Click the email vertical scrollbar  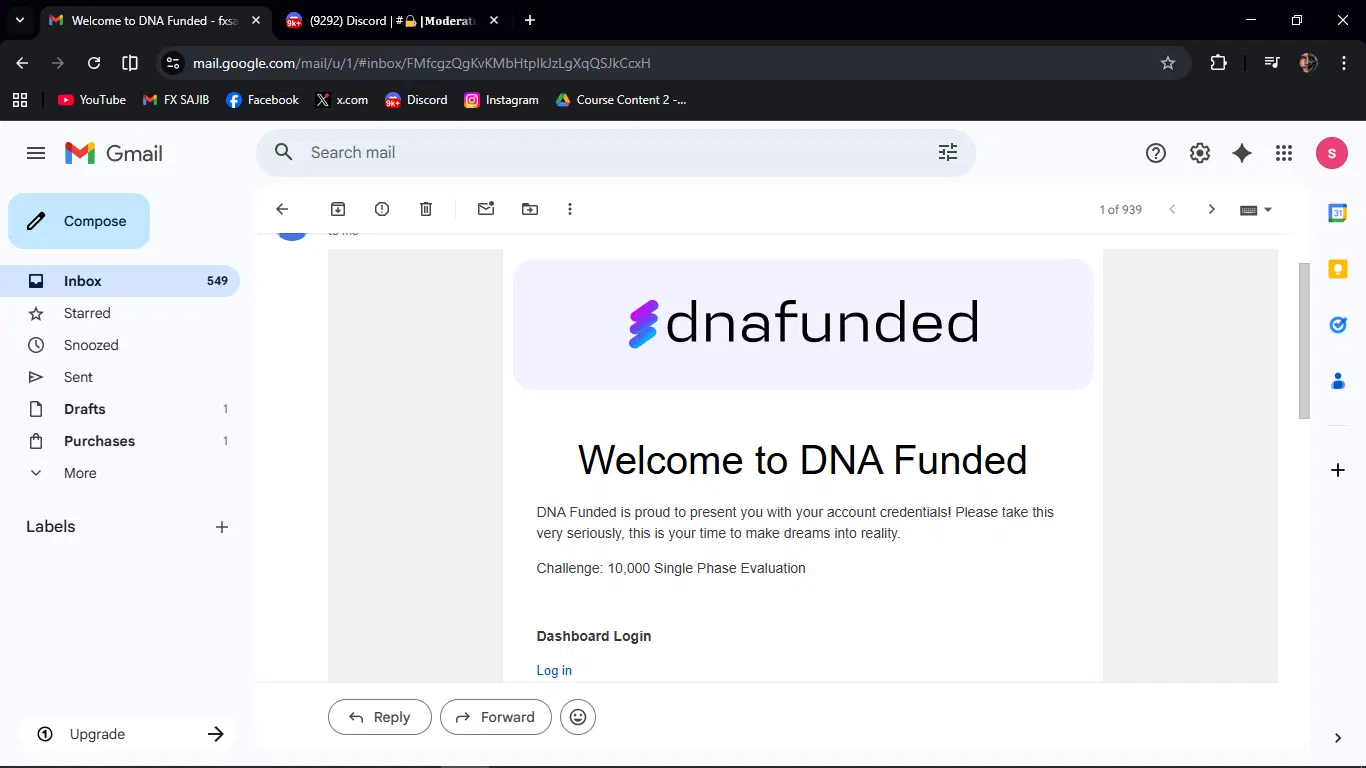click(x=1304, y=341)
